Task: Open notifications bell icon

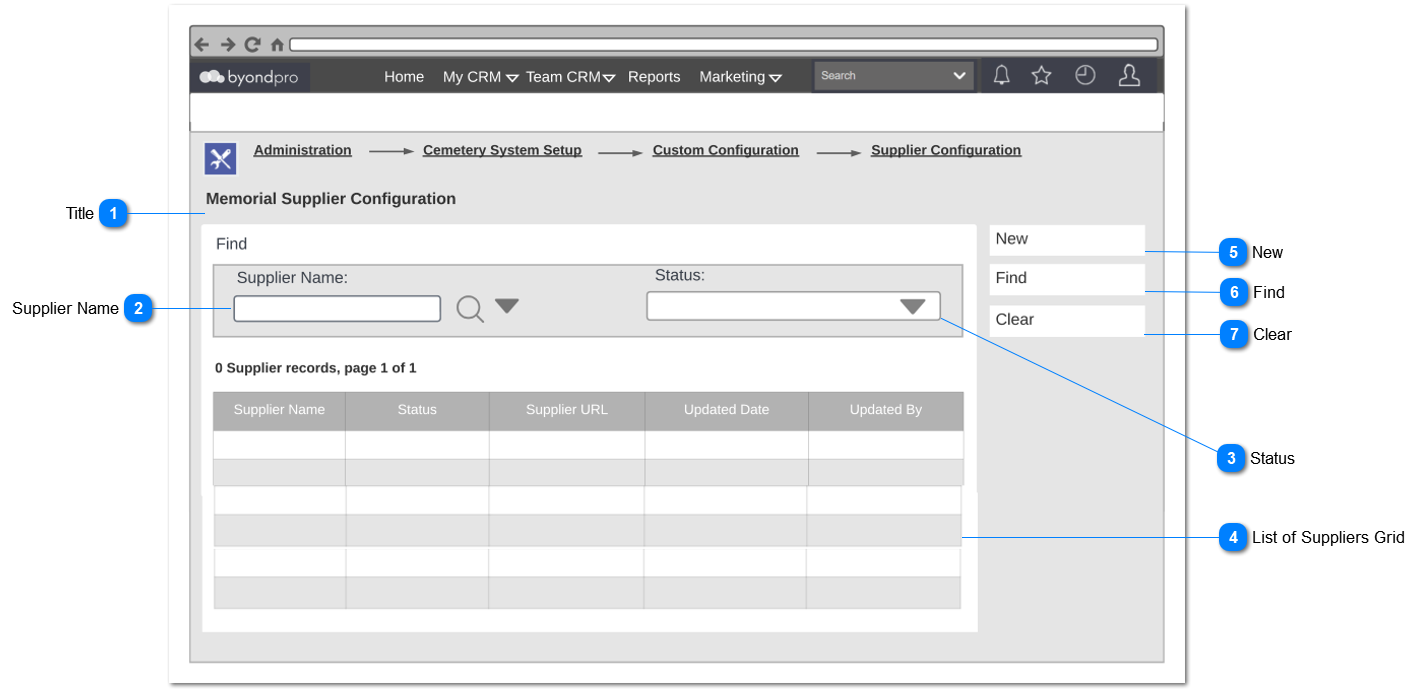Action: tap(1001, 75)
